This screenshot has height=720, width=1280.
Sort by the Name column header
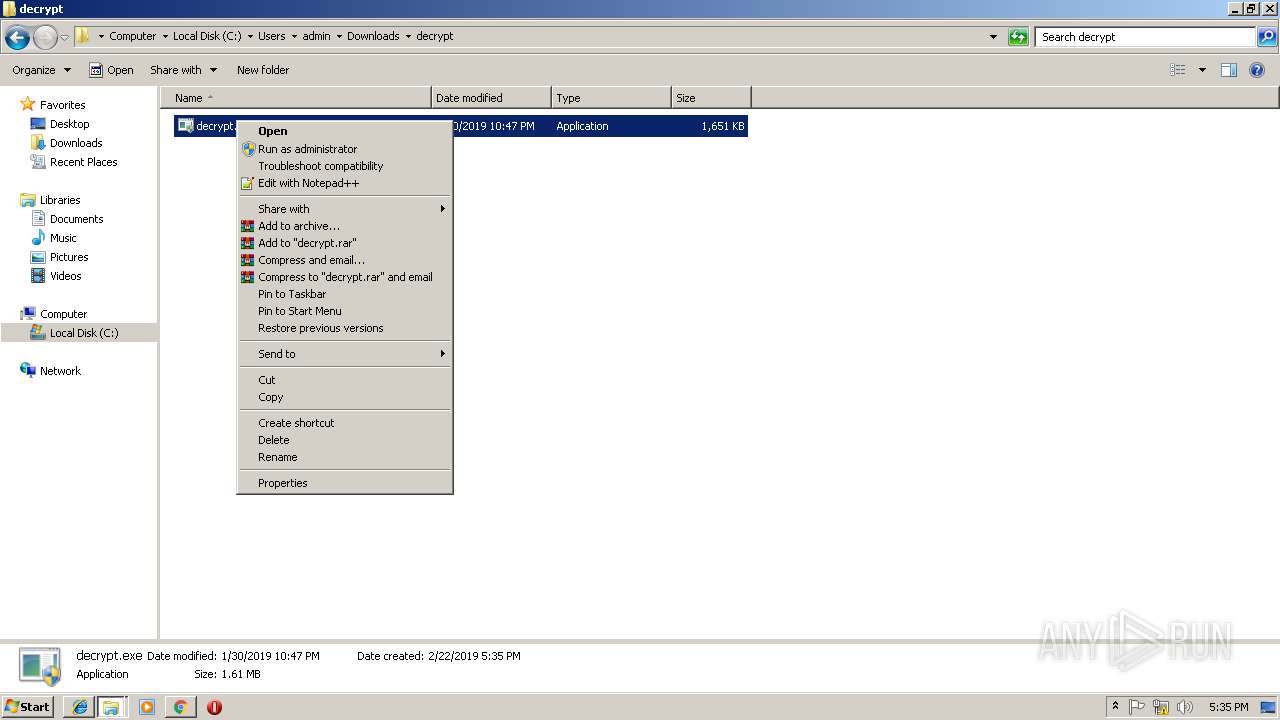click(296, 98)
